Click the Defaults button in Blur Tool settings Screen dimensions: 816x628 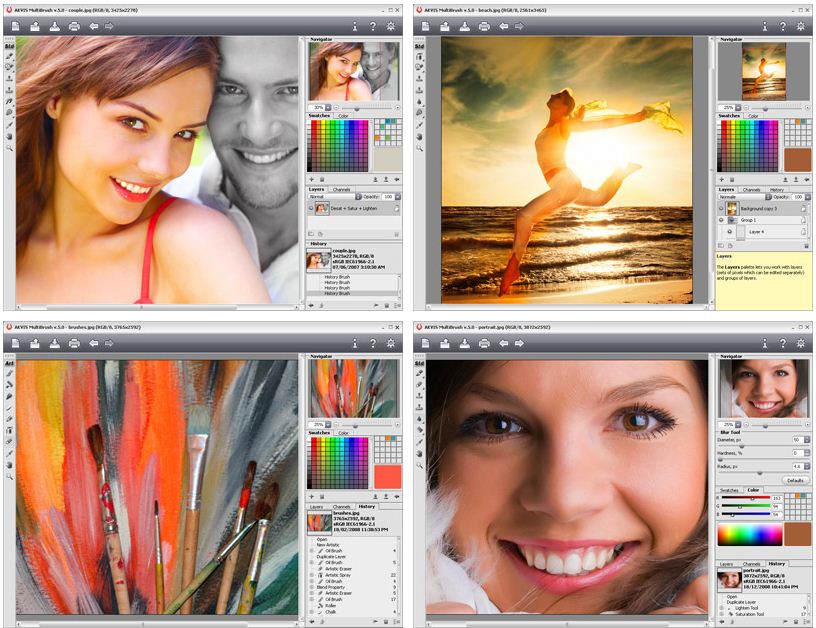795,480
